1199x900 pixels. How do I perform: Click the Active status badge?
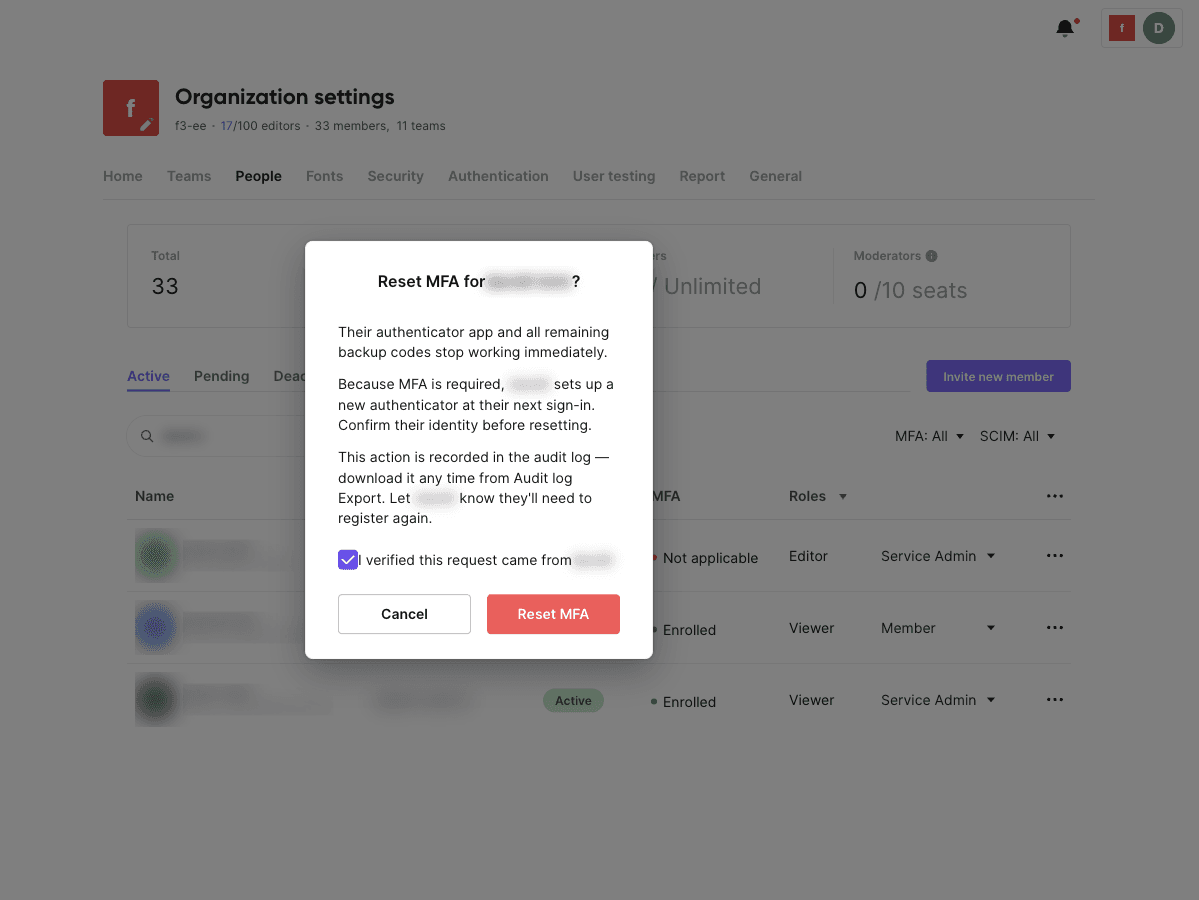pos(574,700)
